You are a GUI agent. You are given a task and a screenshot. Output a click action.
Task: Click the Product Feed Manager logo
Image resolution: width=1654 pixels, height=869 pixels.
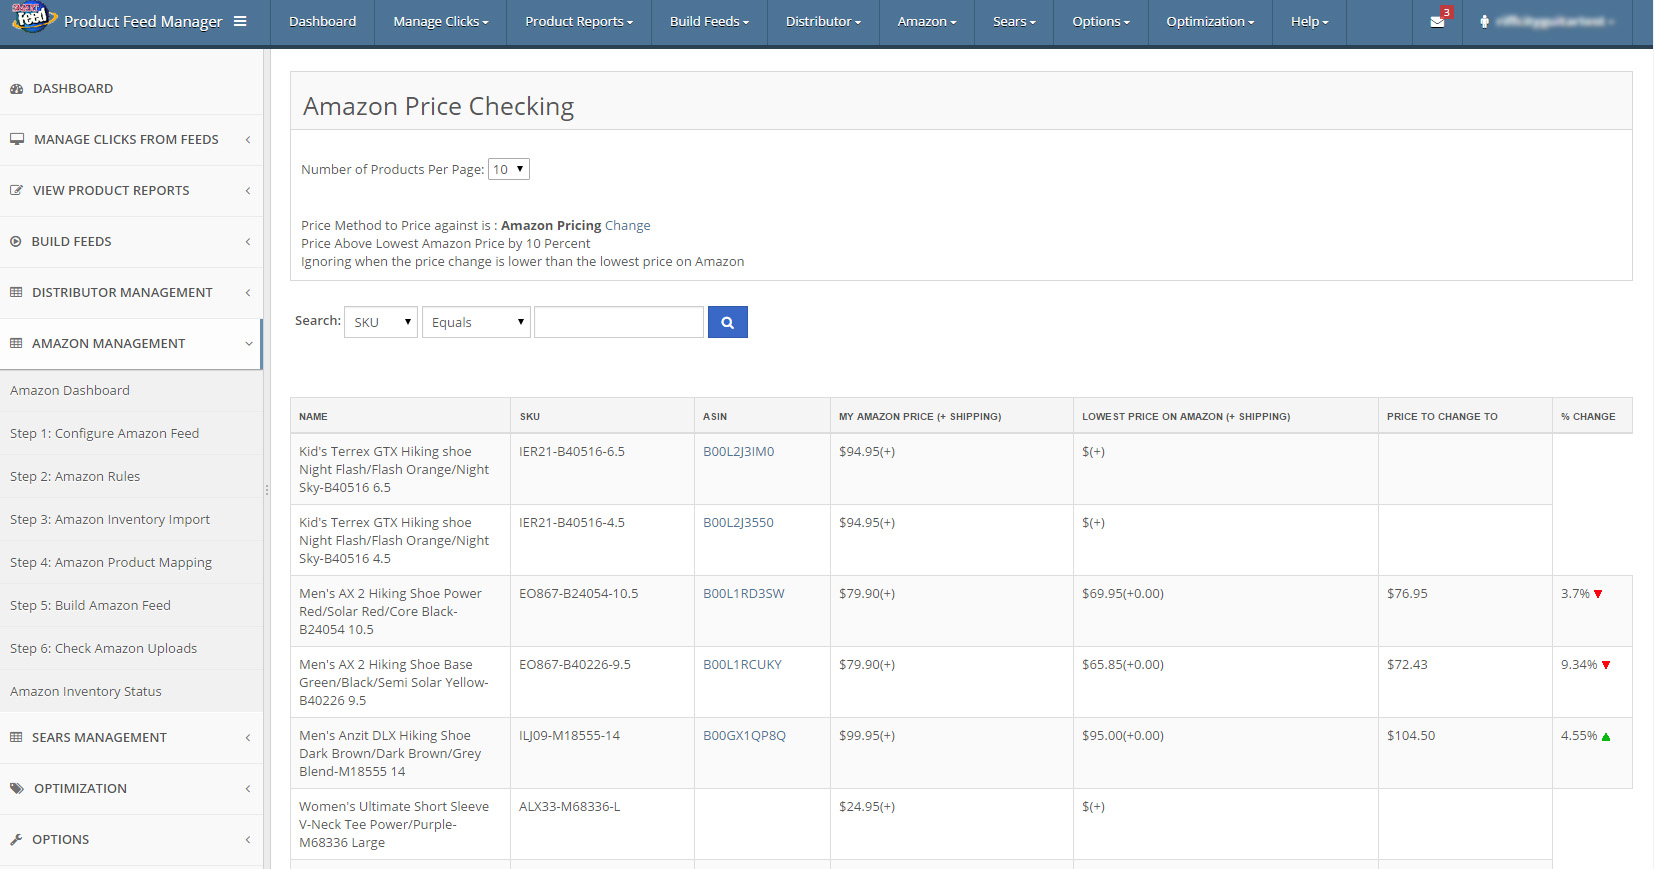(x=34, y=18)
